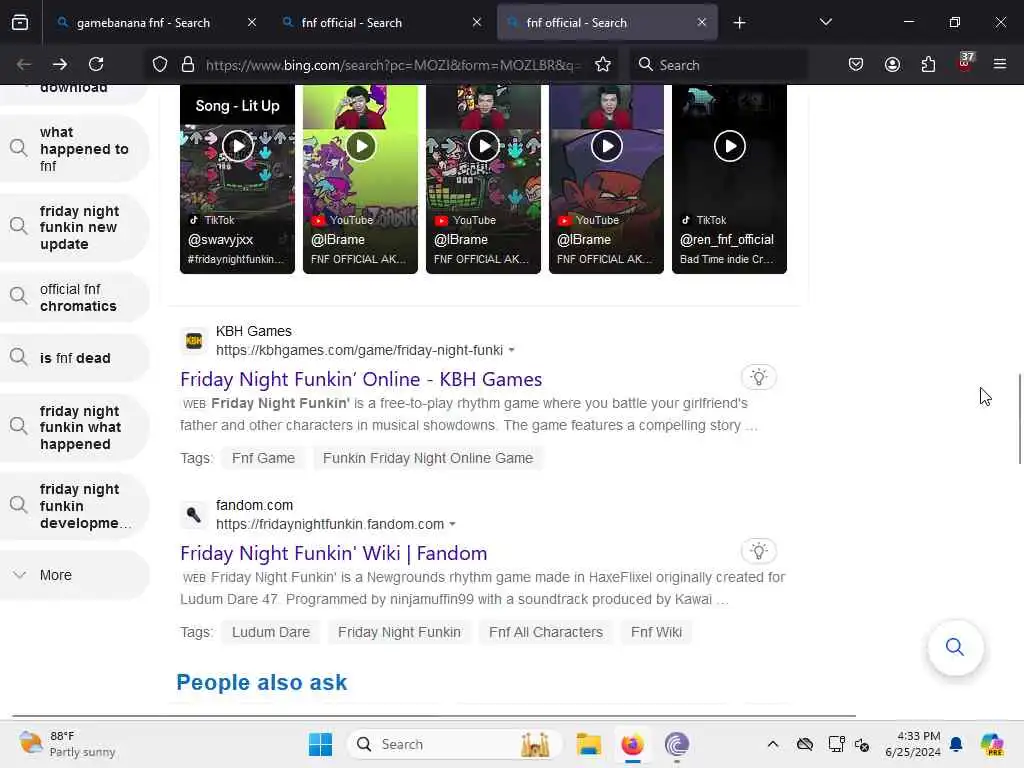Open clock showing 4:33 PM 6/25/2024
The image size is (1024, 768).
coord(912,744)
